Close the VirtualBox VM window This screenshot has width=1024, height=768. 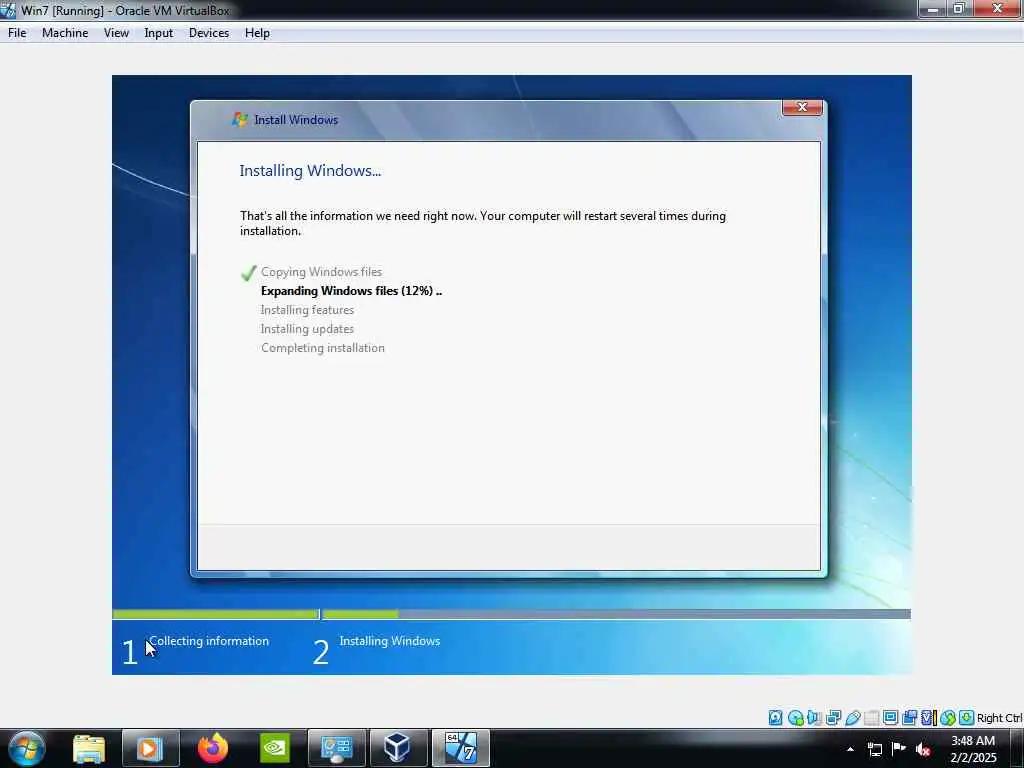(997, 8)
